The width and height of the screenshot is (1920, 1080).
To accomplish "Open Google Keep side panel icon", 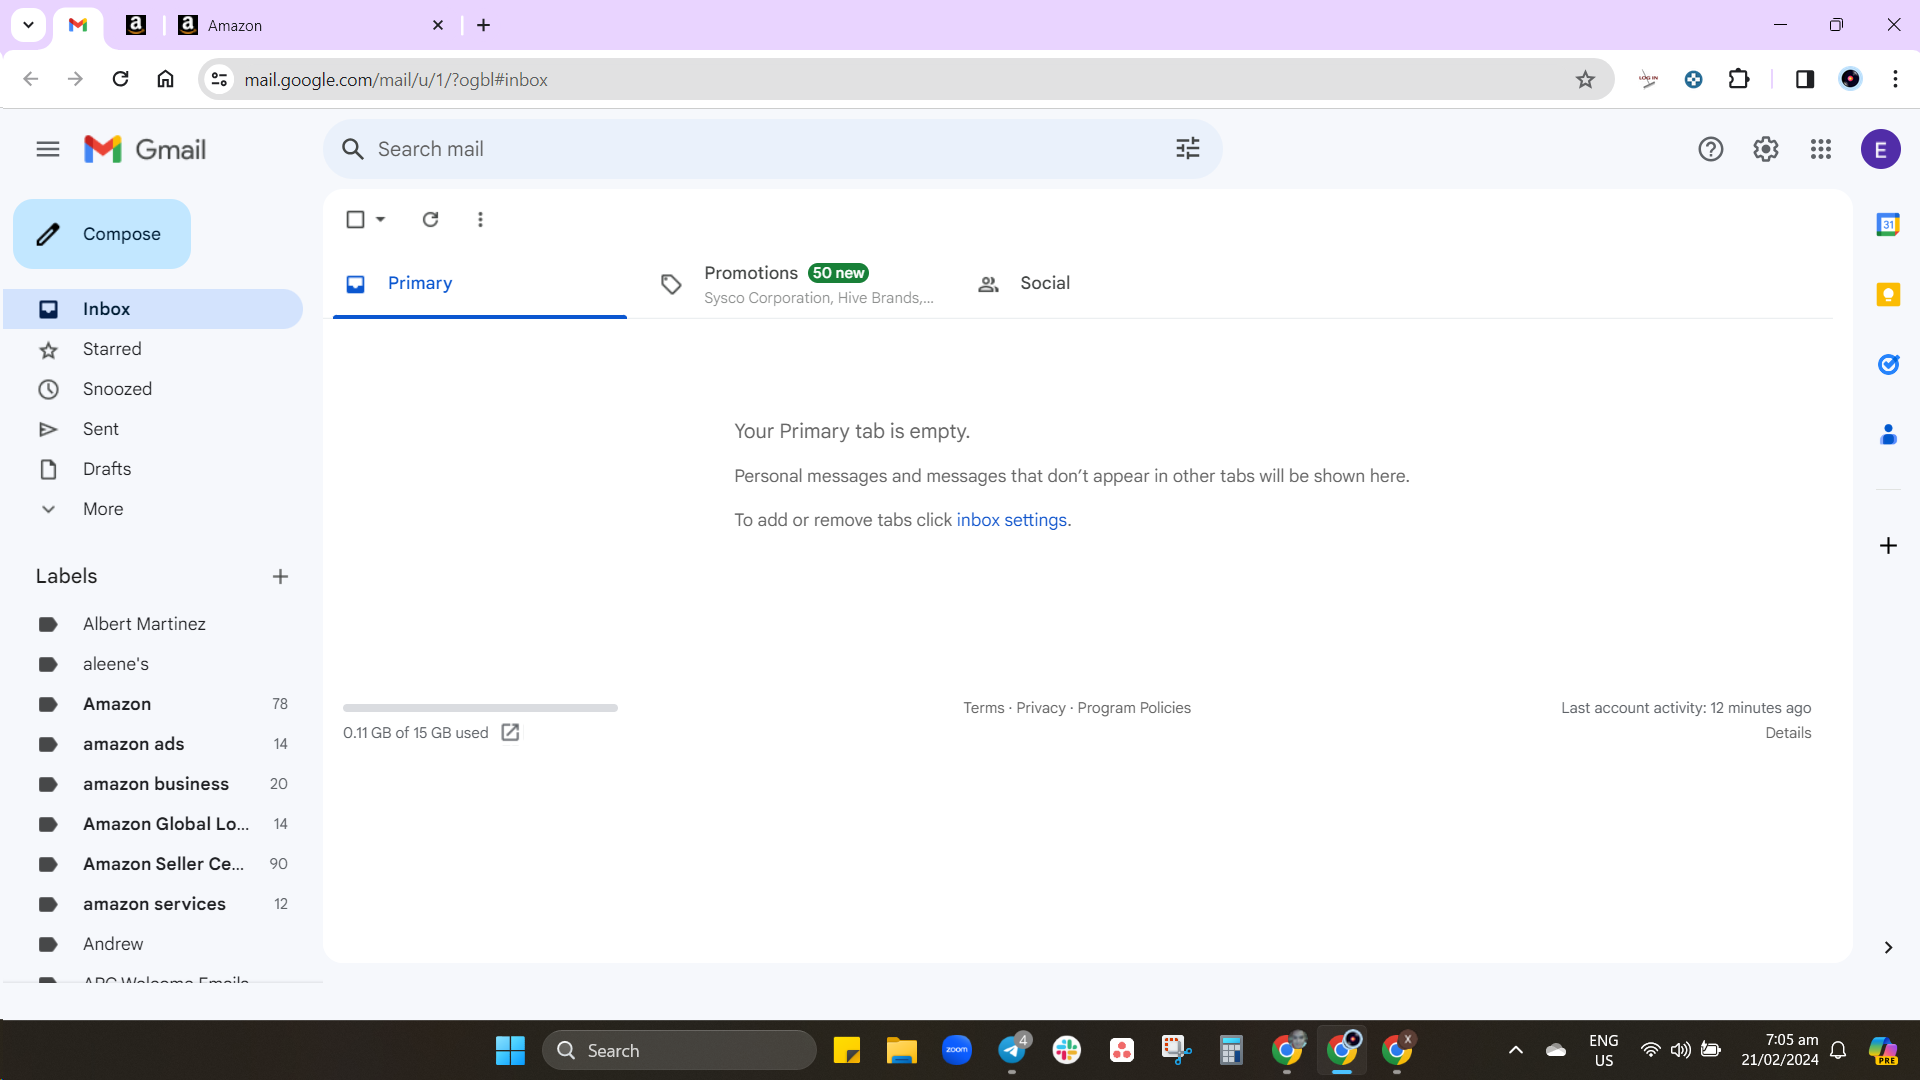I will coord(1888,294).
